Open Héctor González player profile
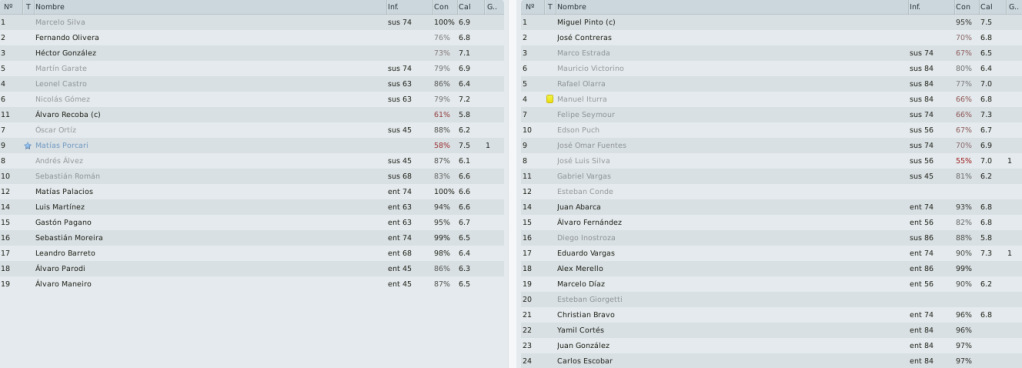Viewport: 1022px width, 368px height. point(66,53)
